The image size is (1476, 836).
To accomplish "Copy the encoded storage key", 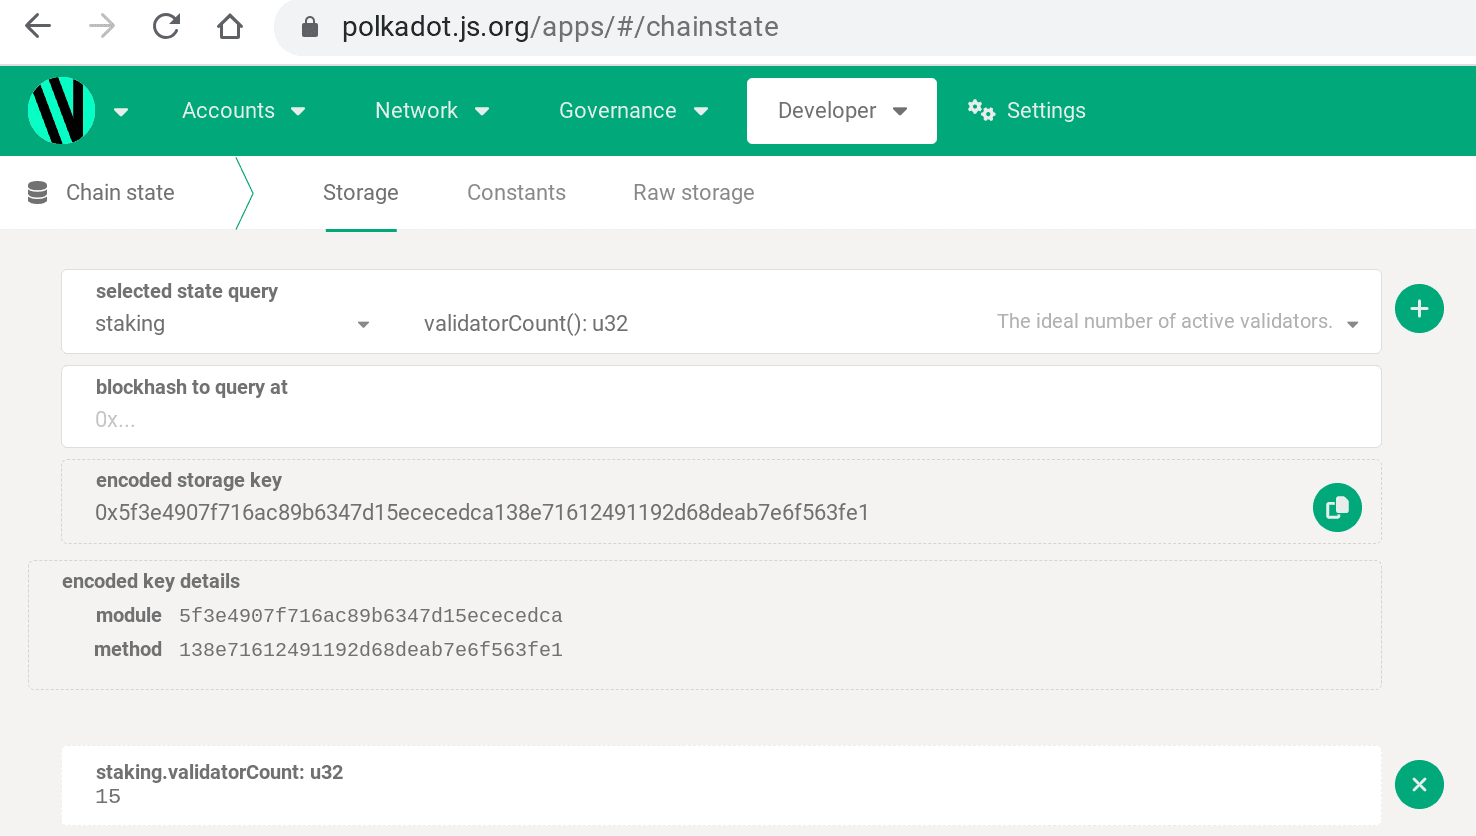I will (1337, 507).
